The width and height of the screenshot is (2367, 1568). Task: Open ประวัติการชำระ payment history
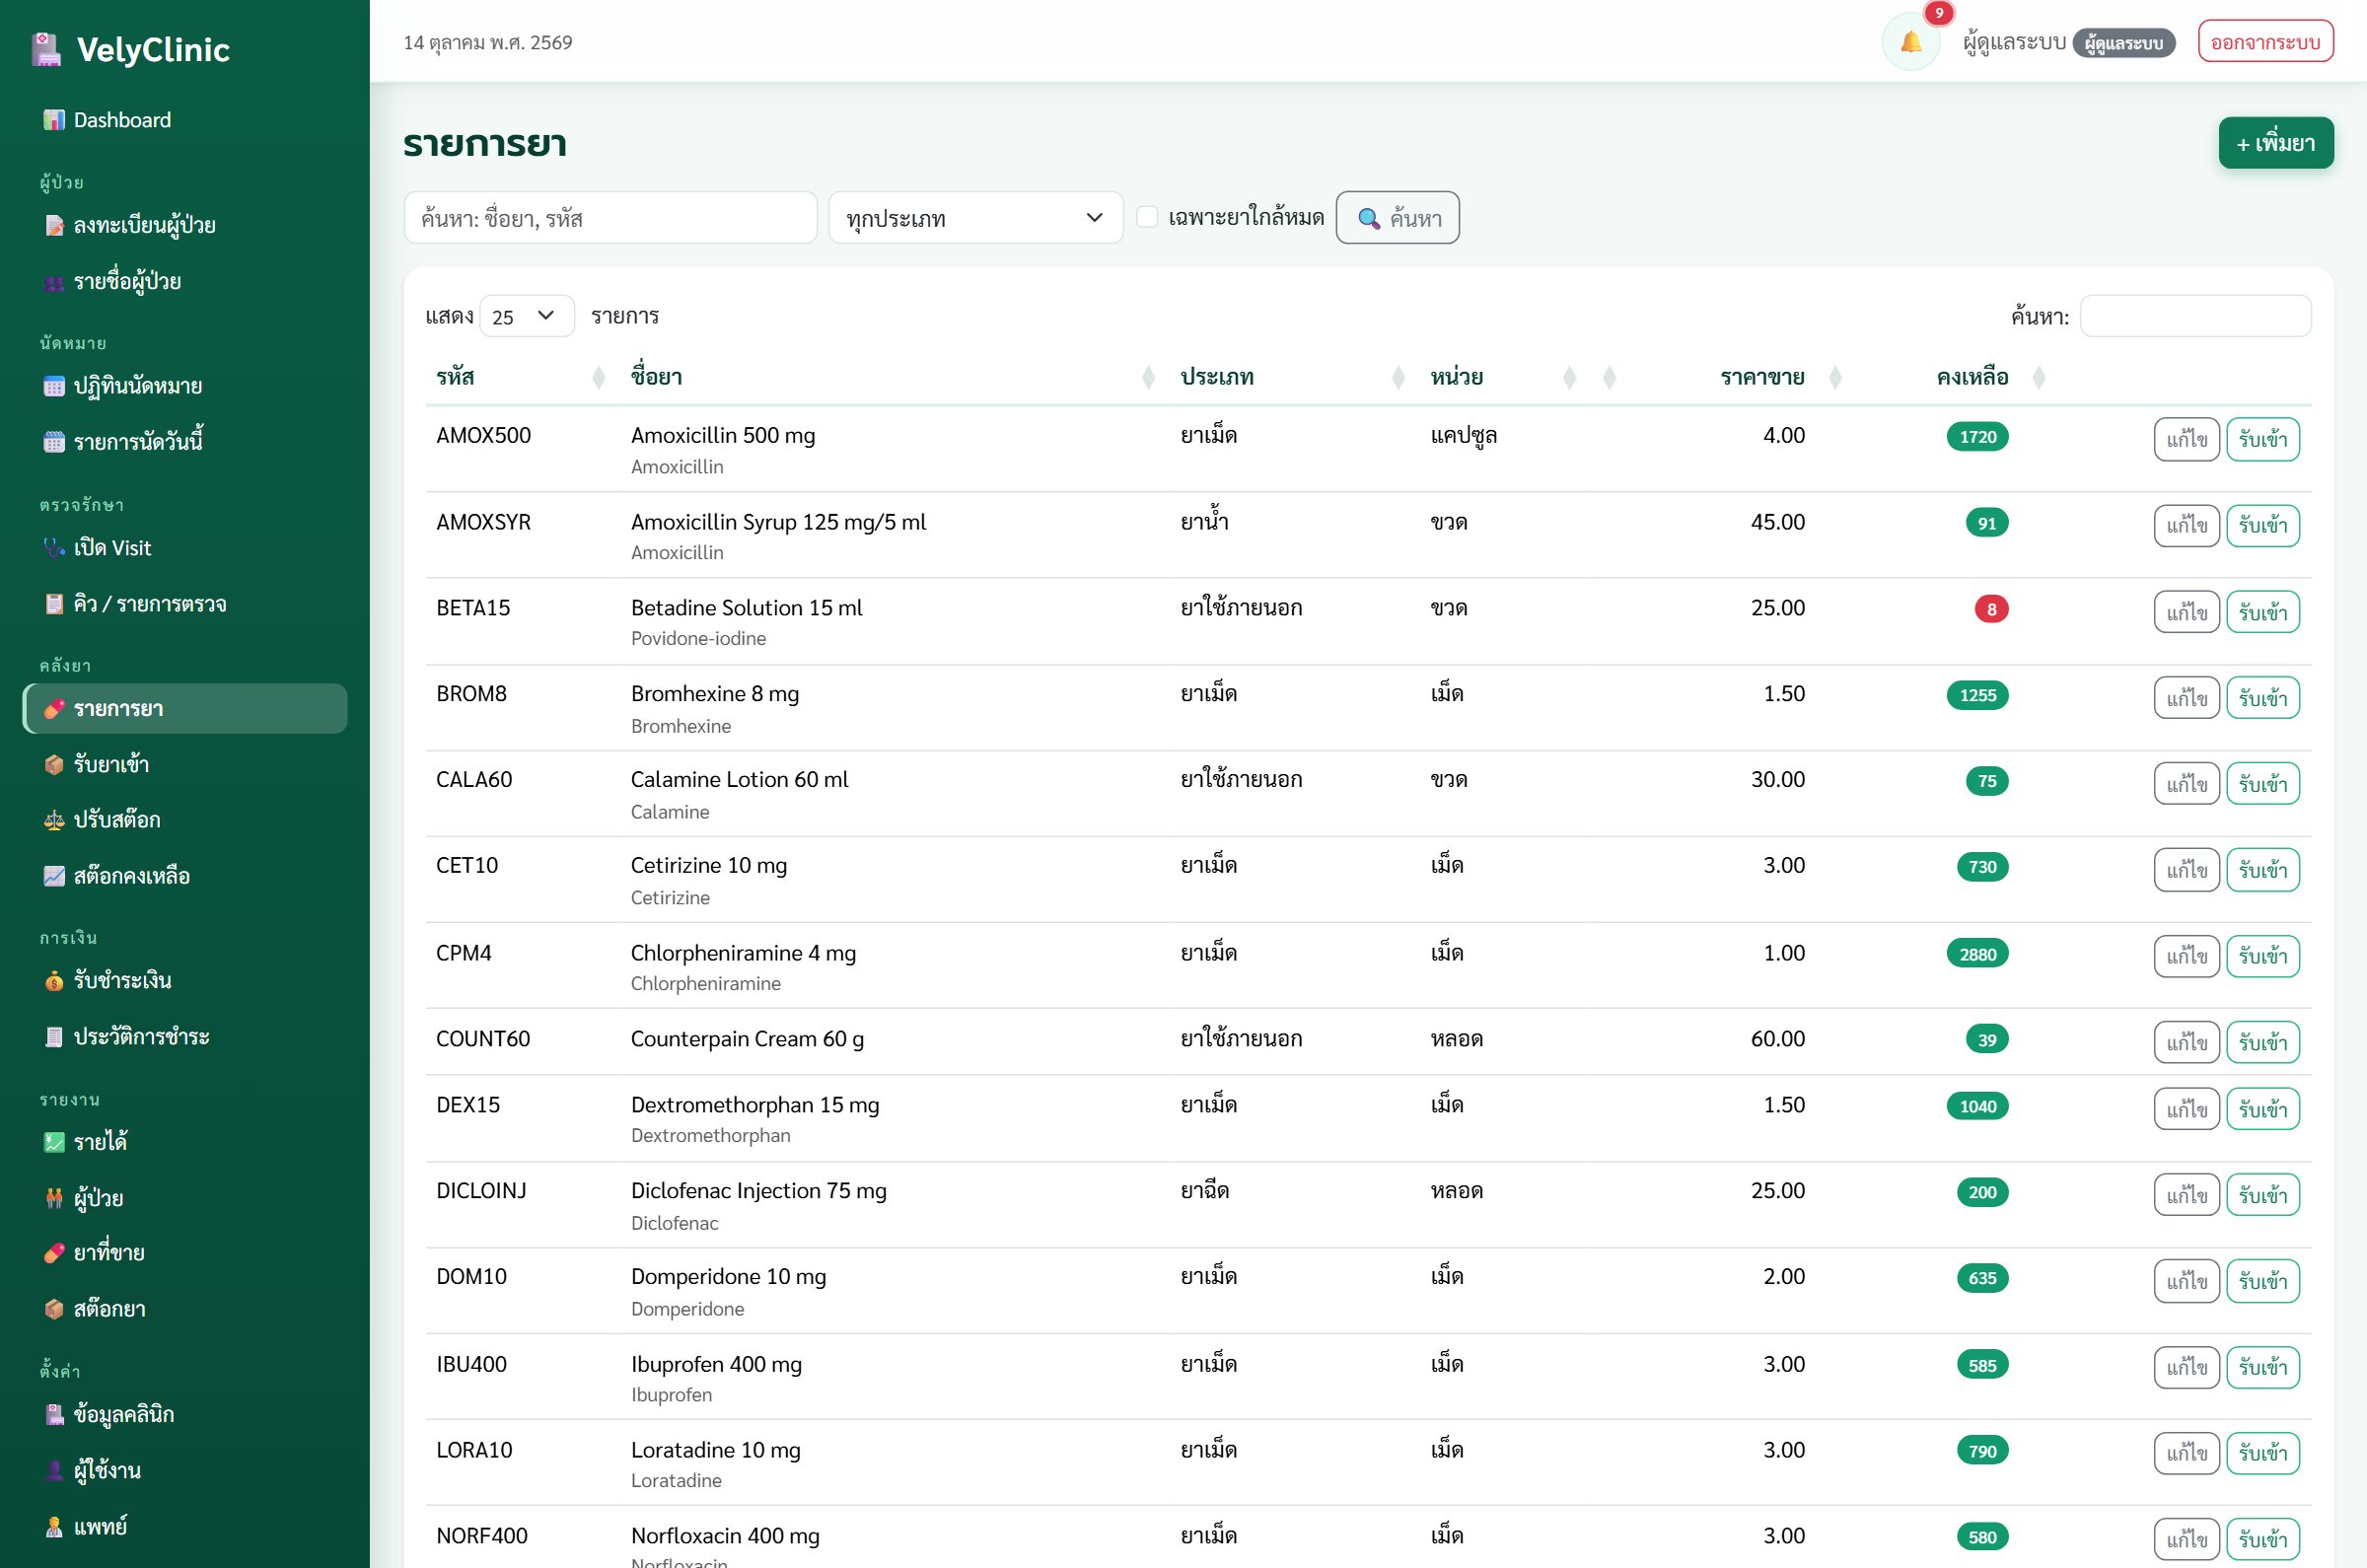coord(185,1037)
